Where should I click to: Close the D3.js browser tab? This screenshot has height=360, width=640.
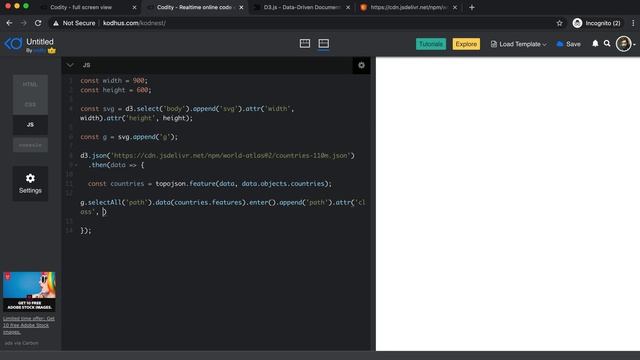[348, 7]
